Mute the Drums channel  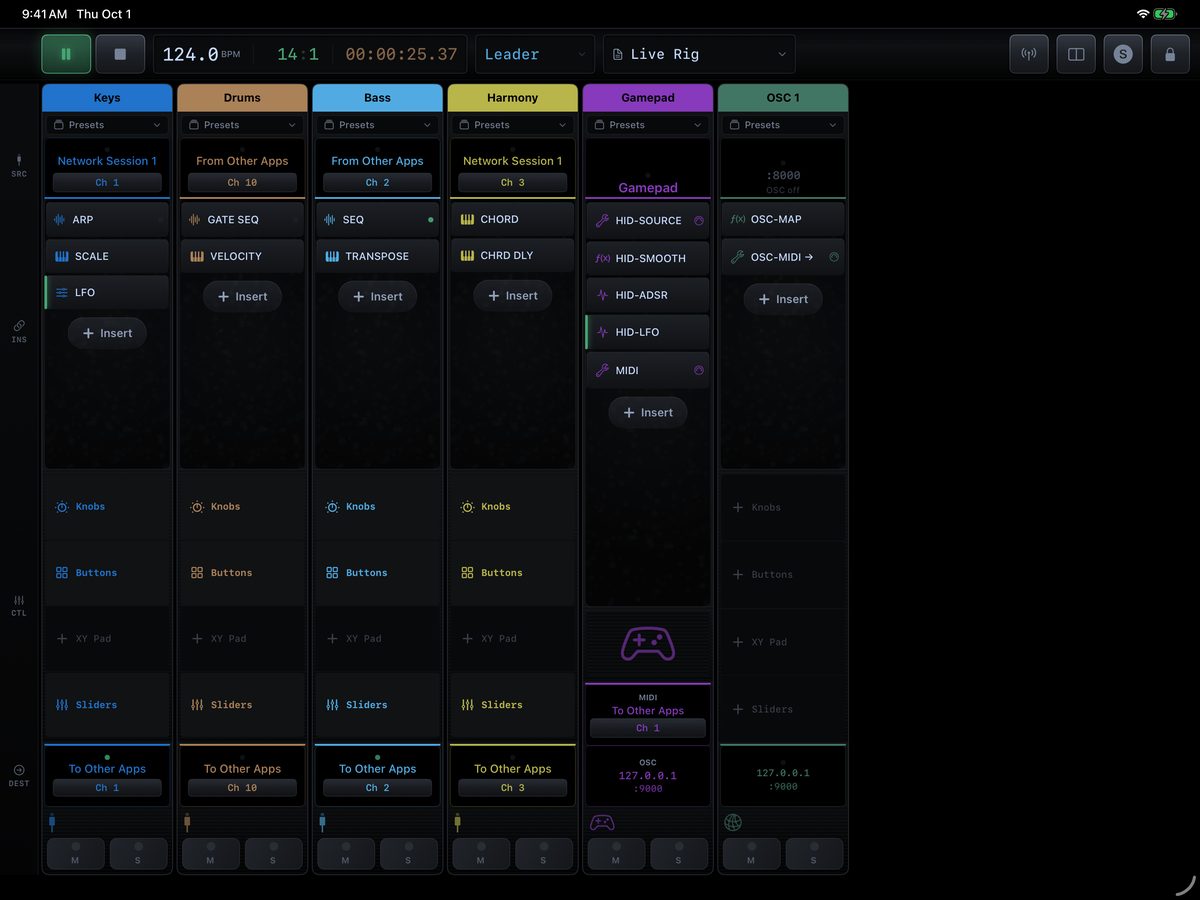[x=210, y=854]
